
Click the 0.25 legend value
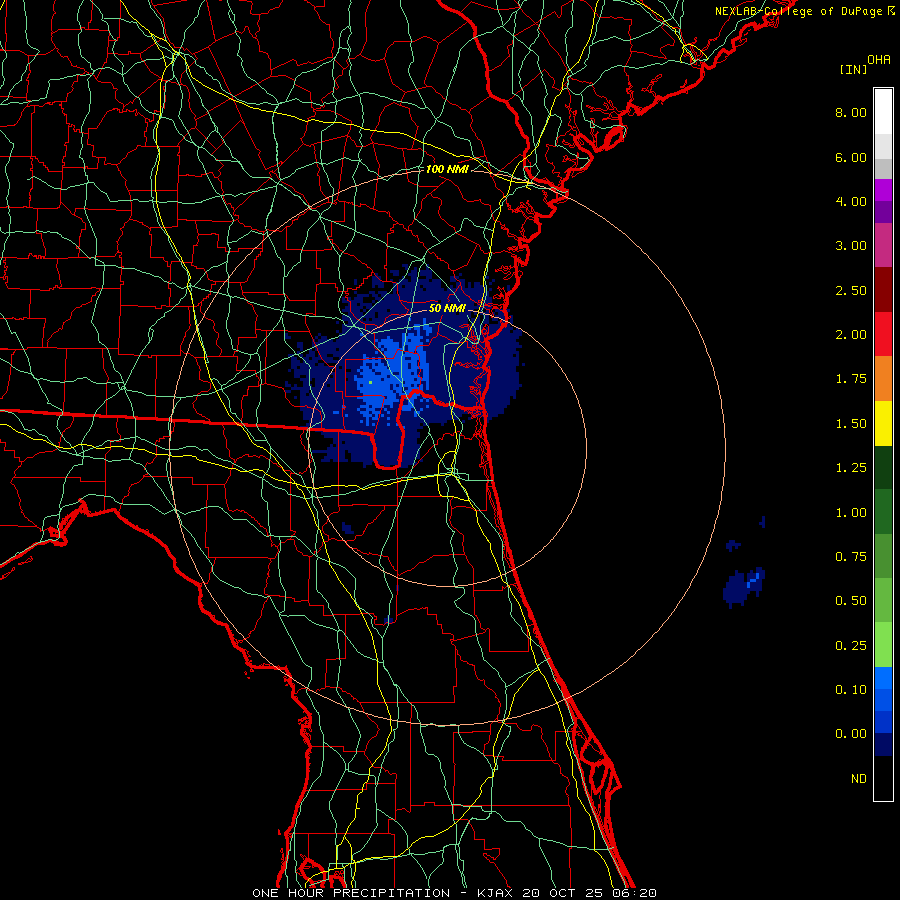coord(851,646)
